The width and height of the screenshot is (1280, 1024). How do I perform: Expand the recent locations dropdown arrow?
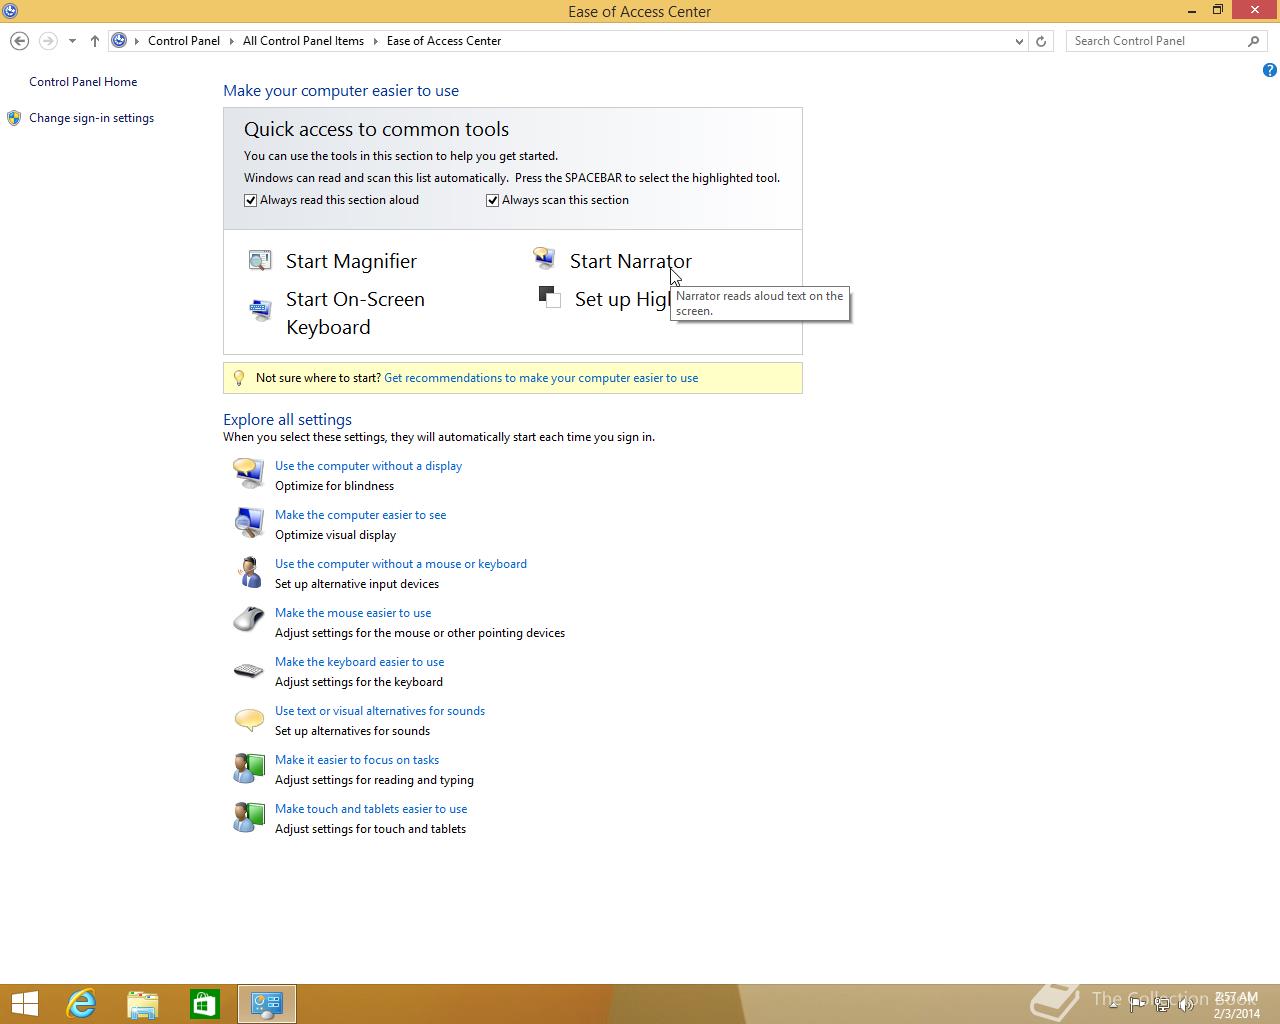tap(72, 41)
